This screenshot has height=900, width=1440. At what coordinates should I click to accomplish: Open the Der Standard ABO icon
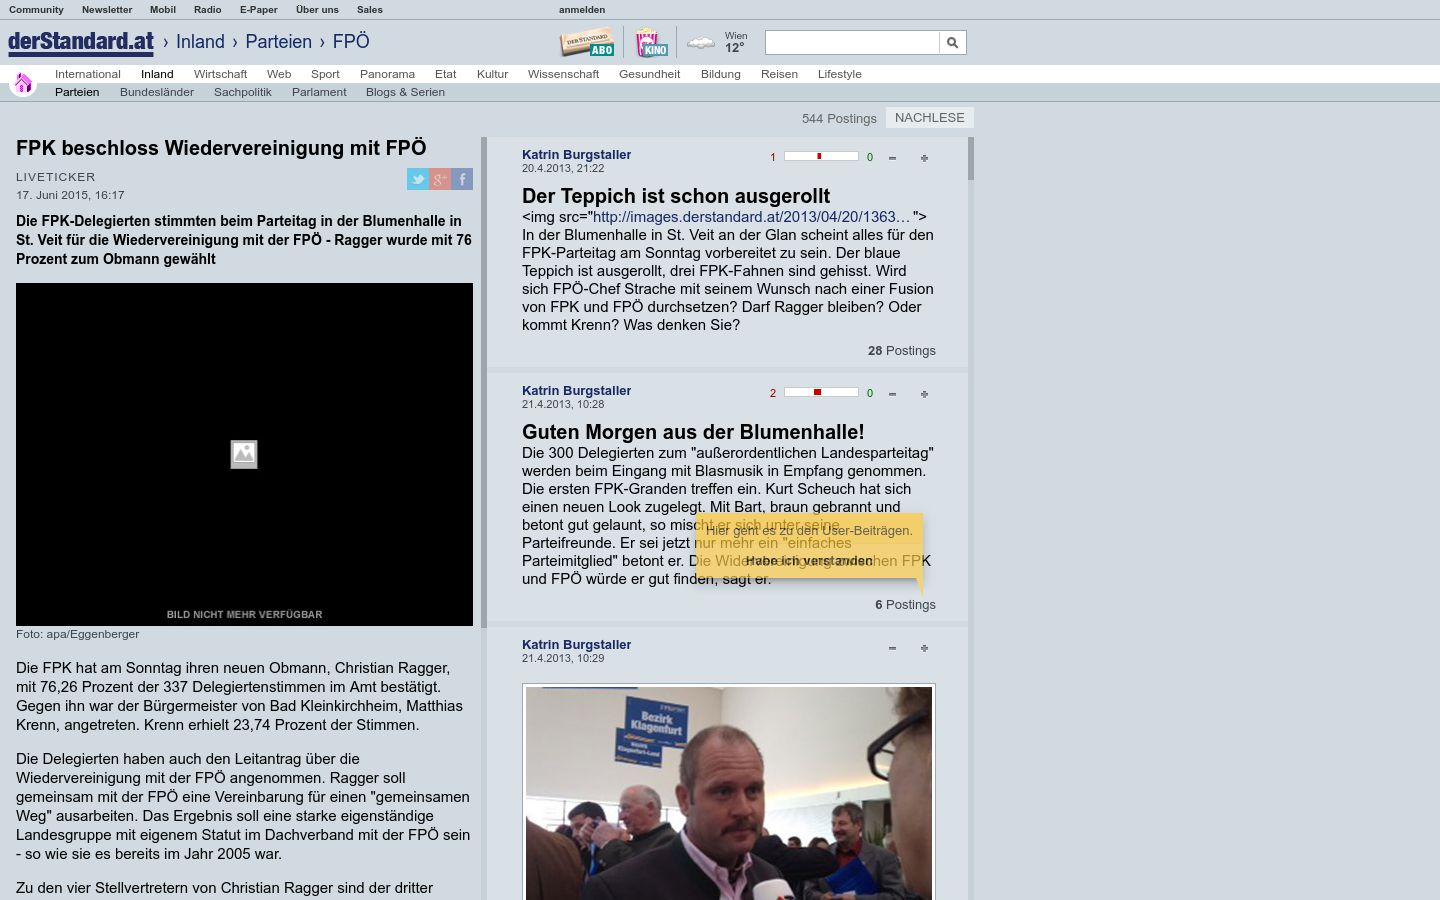point(587,43)
